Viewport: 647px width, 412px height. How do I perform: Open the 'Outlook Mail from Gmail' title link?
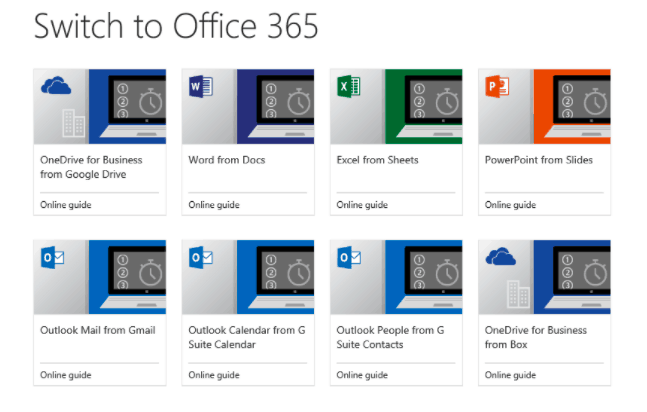(x=98, y=330)
